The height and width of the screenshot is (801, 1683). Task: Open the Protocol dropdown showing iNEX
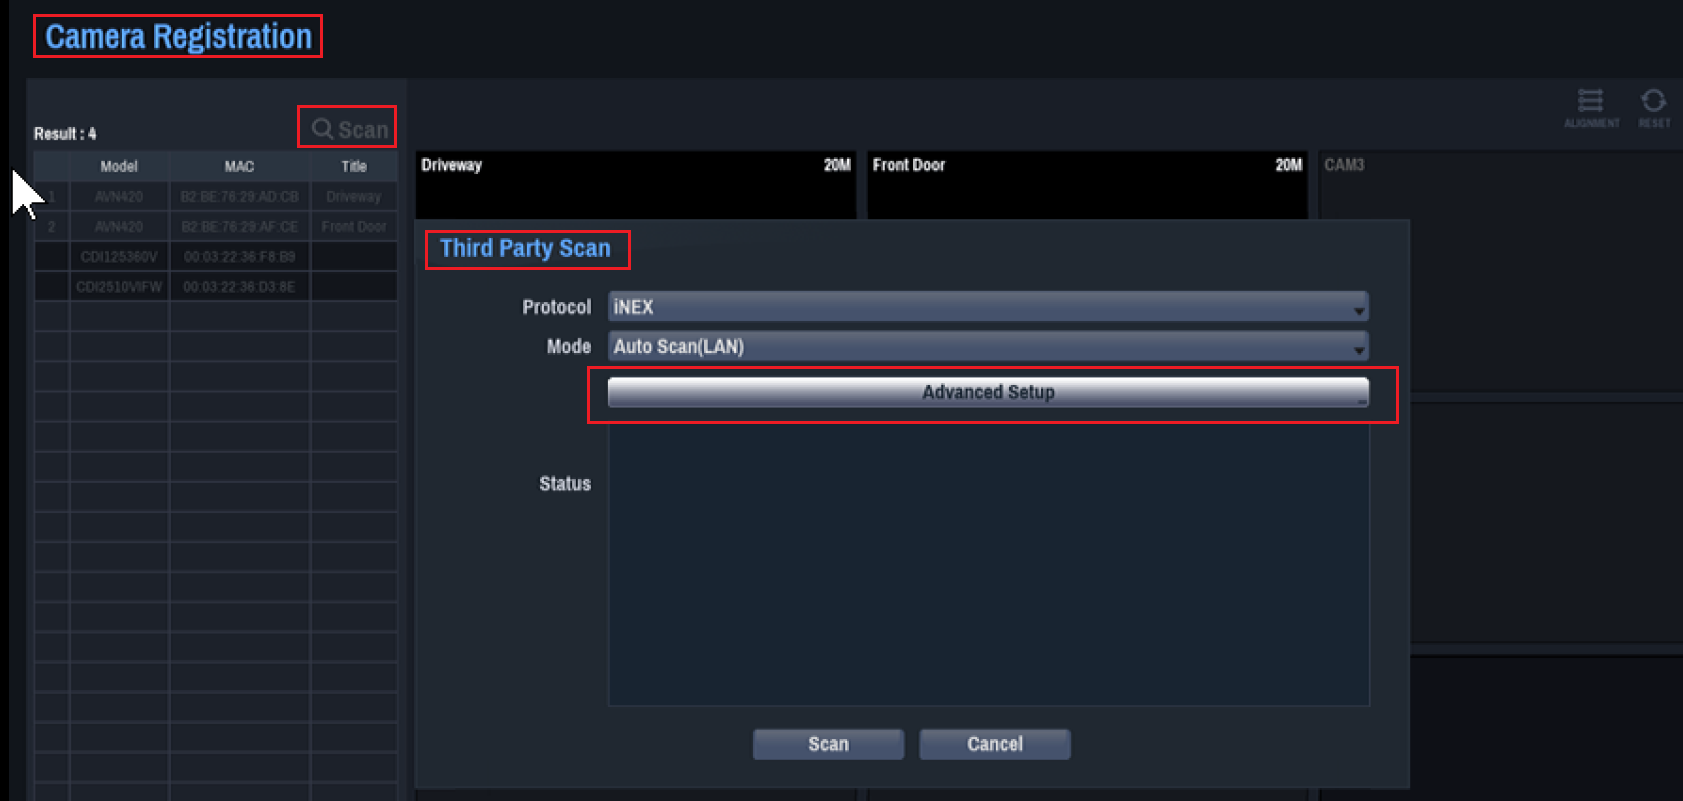pyautogui.click(x=988, y=307)
